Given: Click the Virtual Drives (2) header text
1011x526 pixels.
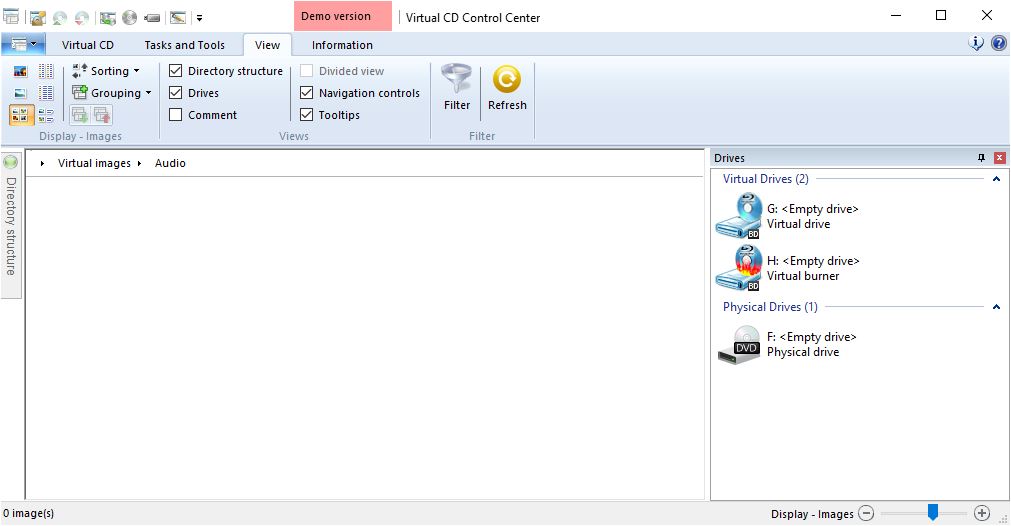Looking at the screenshot, I should 765,179.
